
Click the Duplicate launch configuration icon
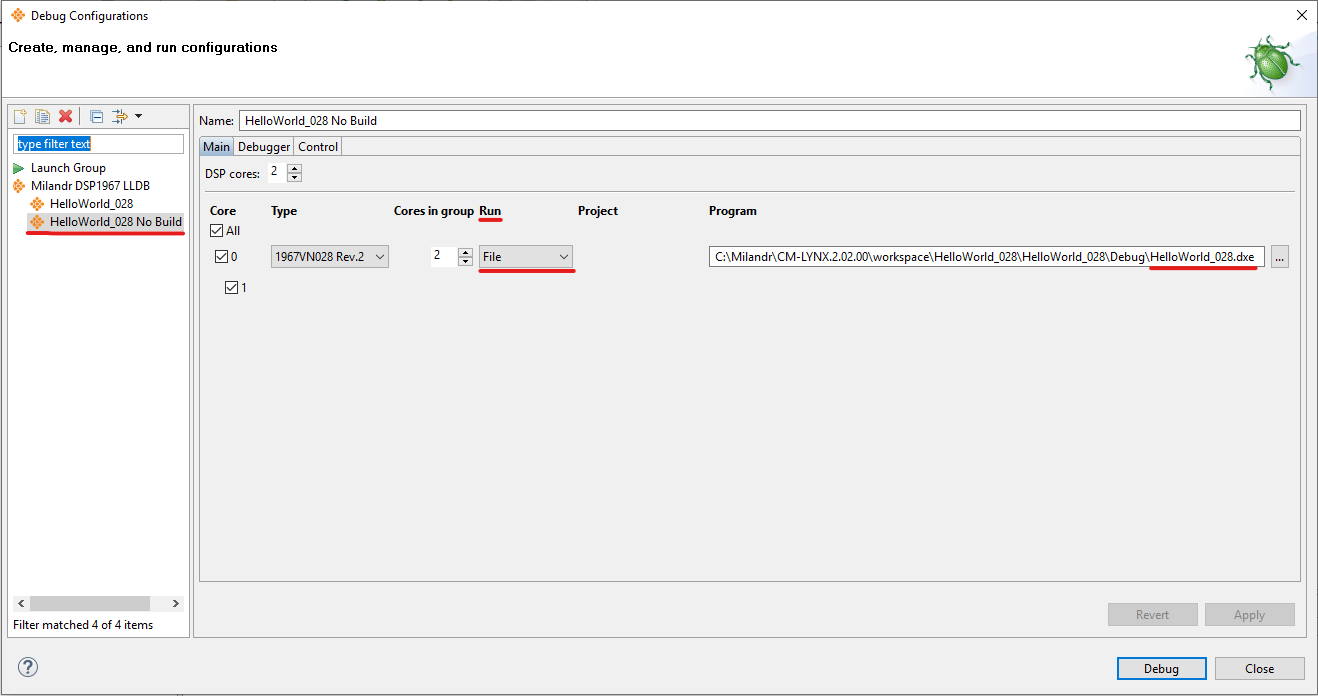[x=43, y=117]
